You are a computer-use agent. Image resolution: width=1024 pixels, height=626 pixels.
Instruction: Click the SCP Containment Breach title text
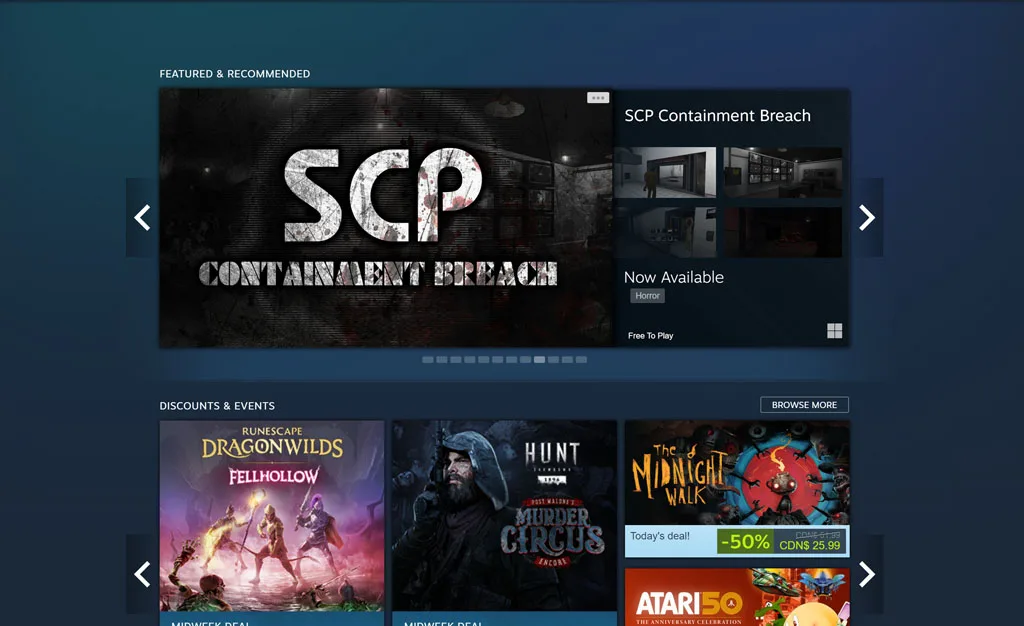tap(717, 116)
